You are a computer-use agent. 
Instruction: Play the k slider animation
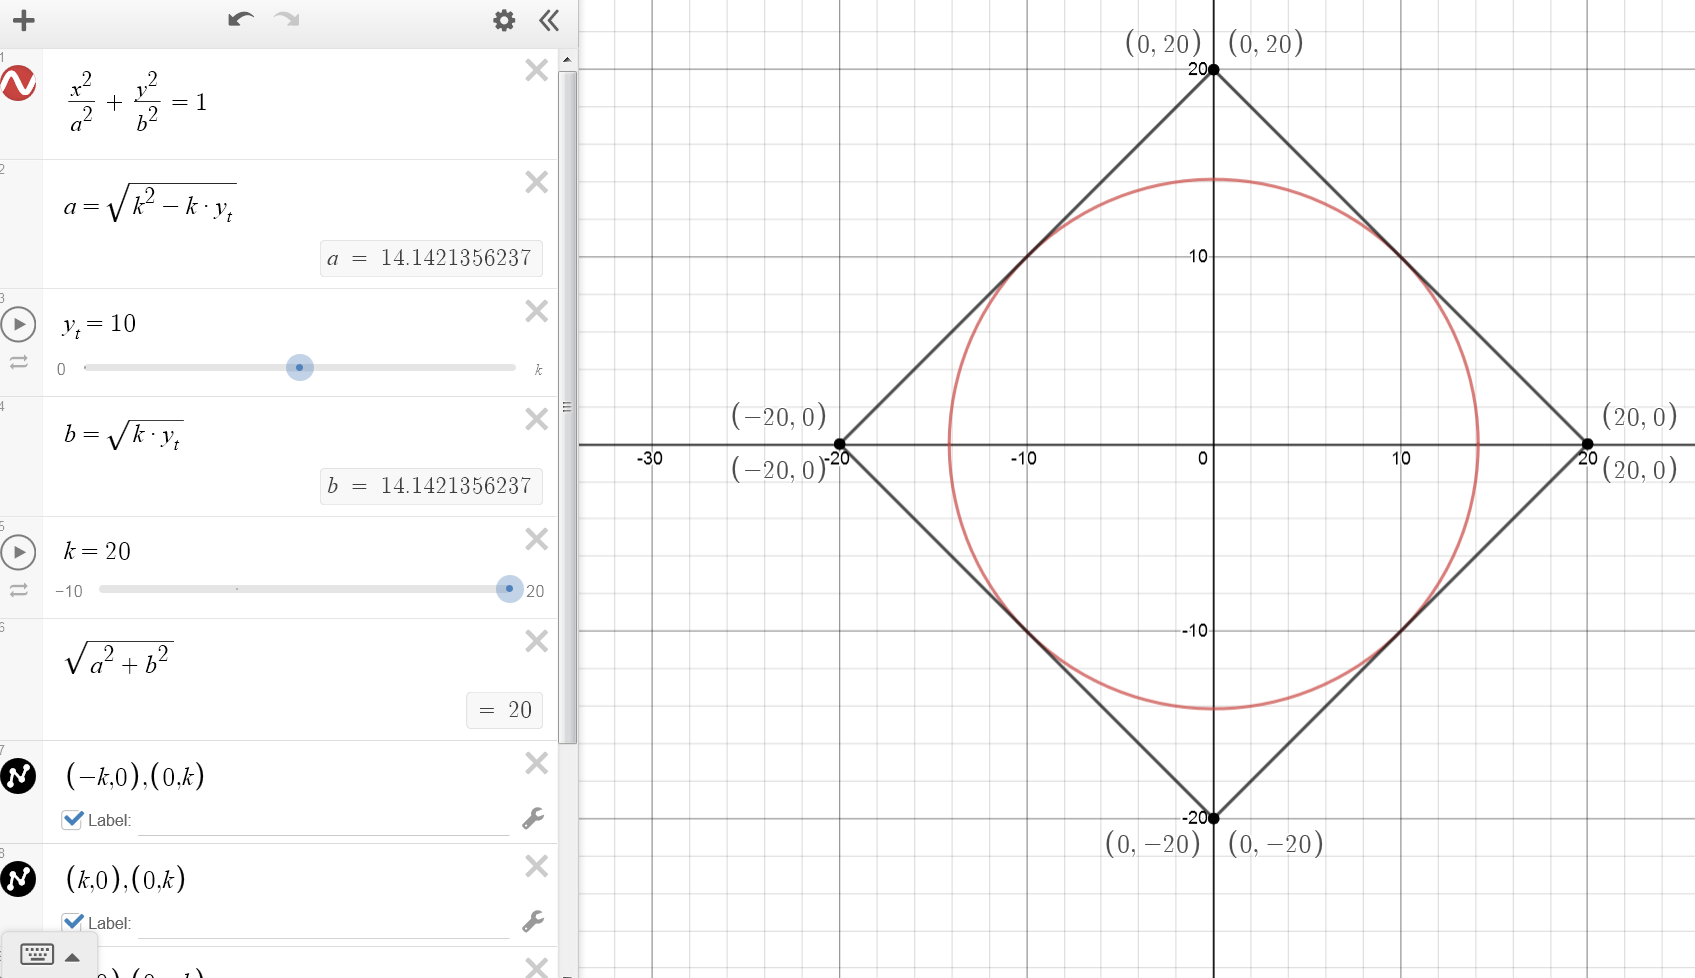[x=19, y=552]
